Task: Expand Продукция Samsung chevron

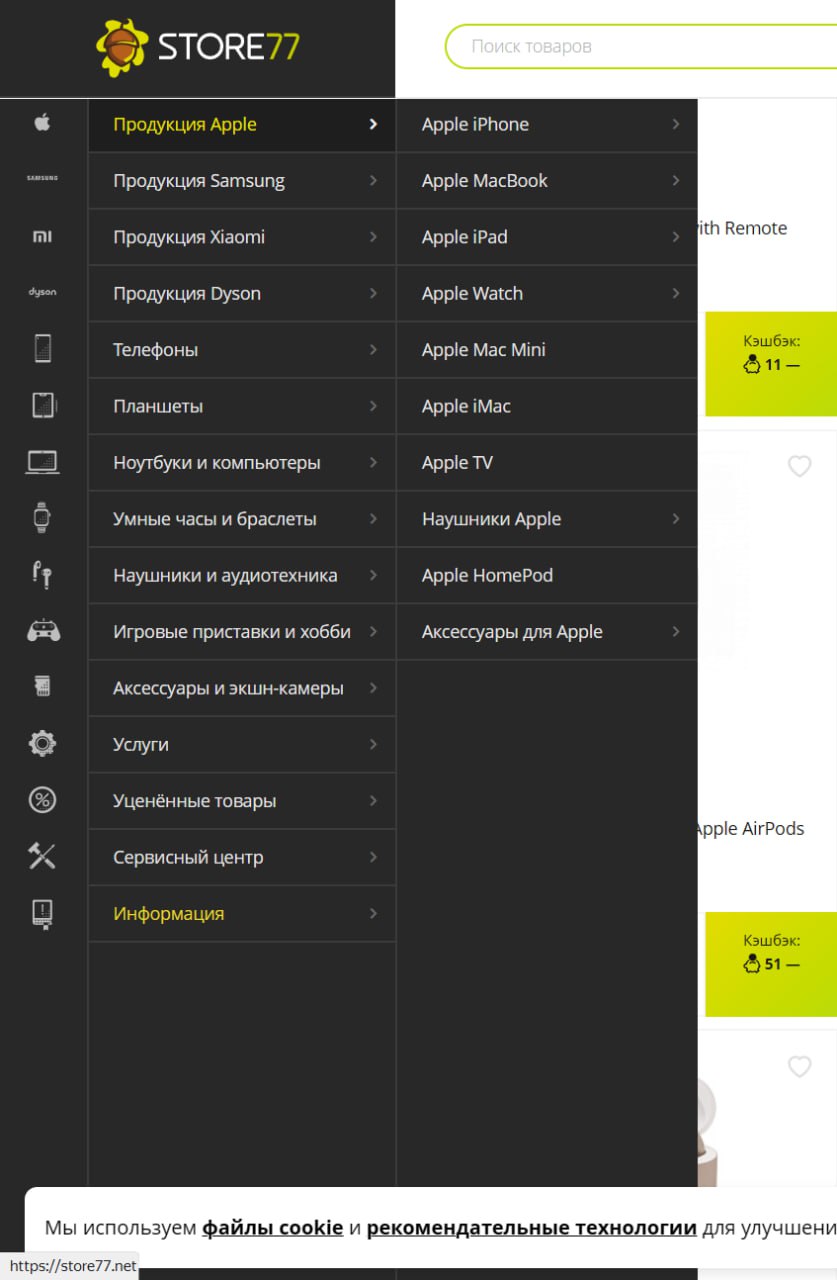Action: point(373,181)
